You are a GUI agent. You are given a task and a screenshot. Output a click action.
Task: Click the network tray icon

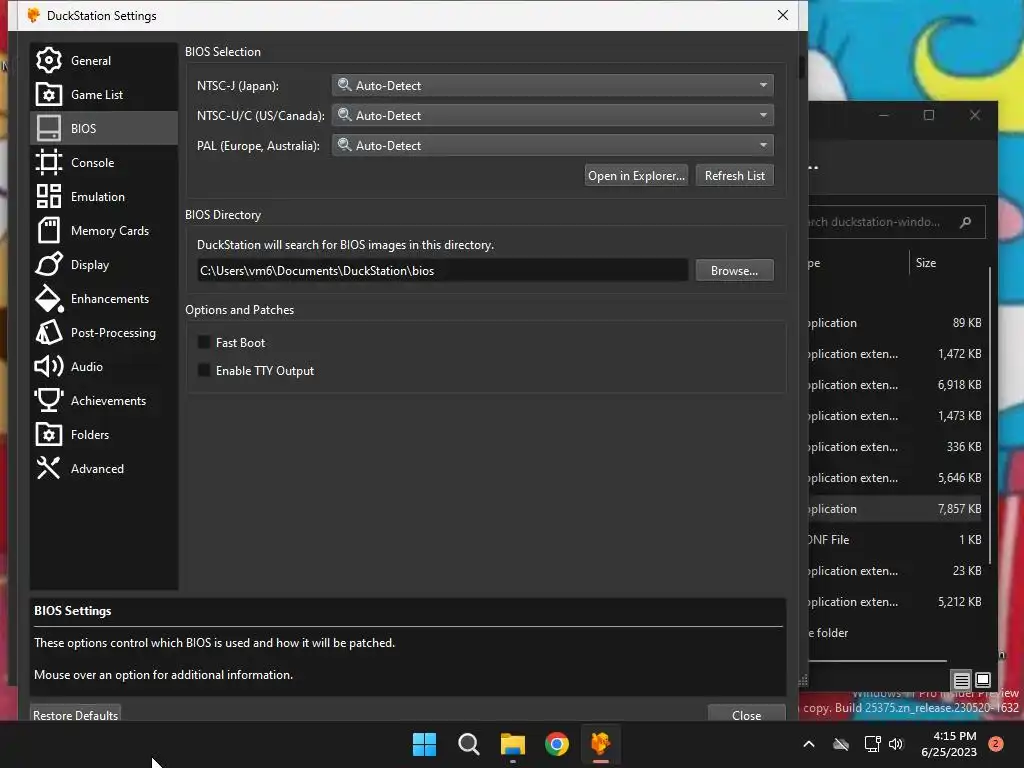pos(872,744)
